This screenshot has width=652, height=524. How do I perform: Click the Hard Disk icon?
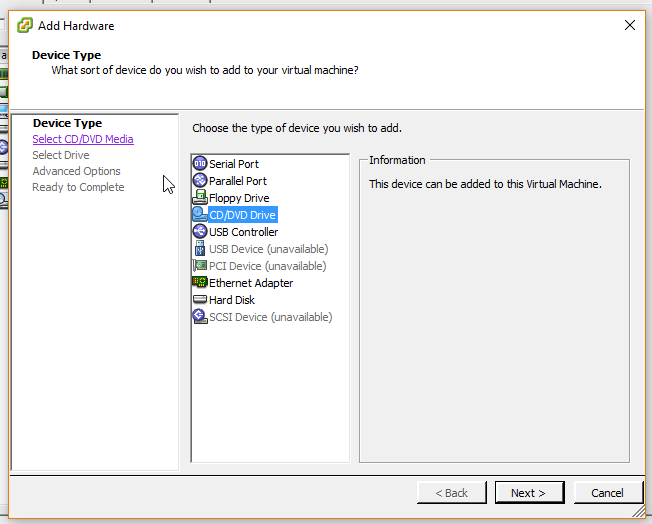(x=200, y=300)
